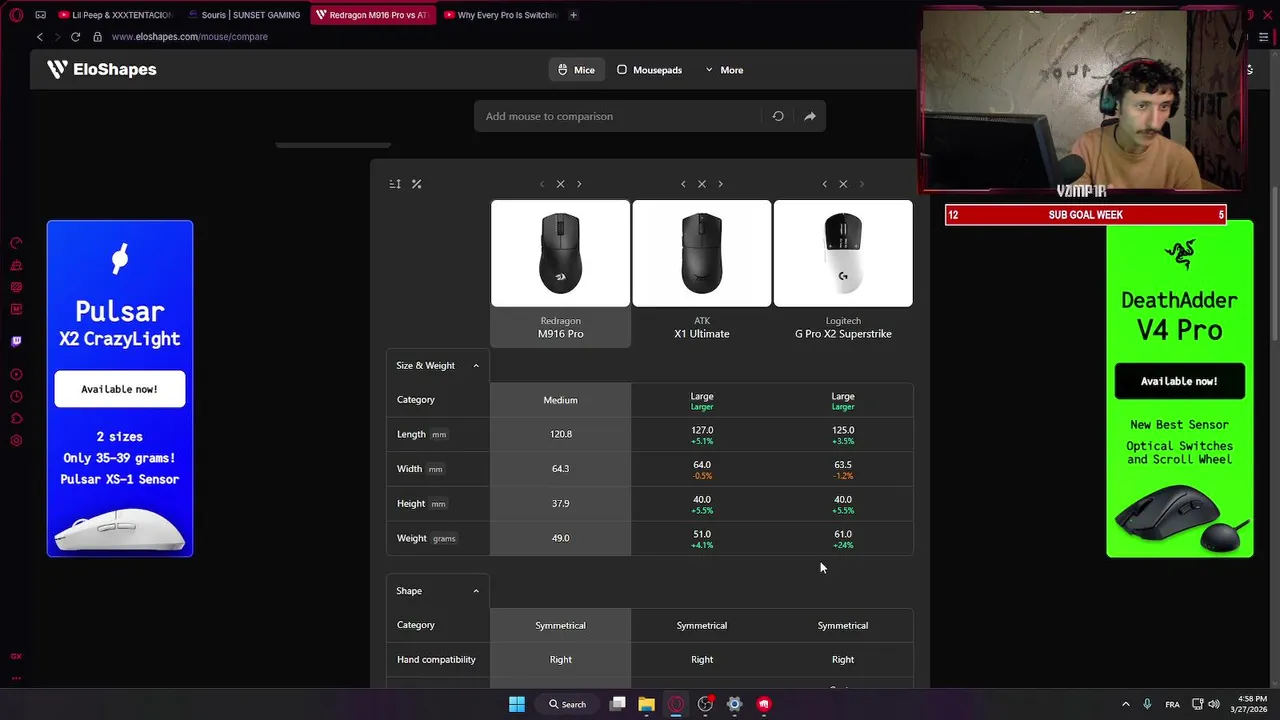1280x720 pixels.
Task: Open the sidebar settings gear icon
Action: click(16, 441)
